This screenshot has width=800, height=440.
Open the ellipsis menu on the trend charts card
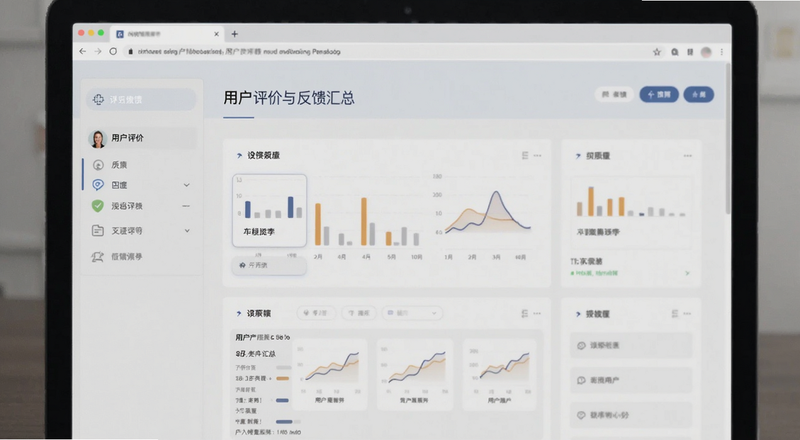pos(537,313)
